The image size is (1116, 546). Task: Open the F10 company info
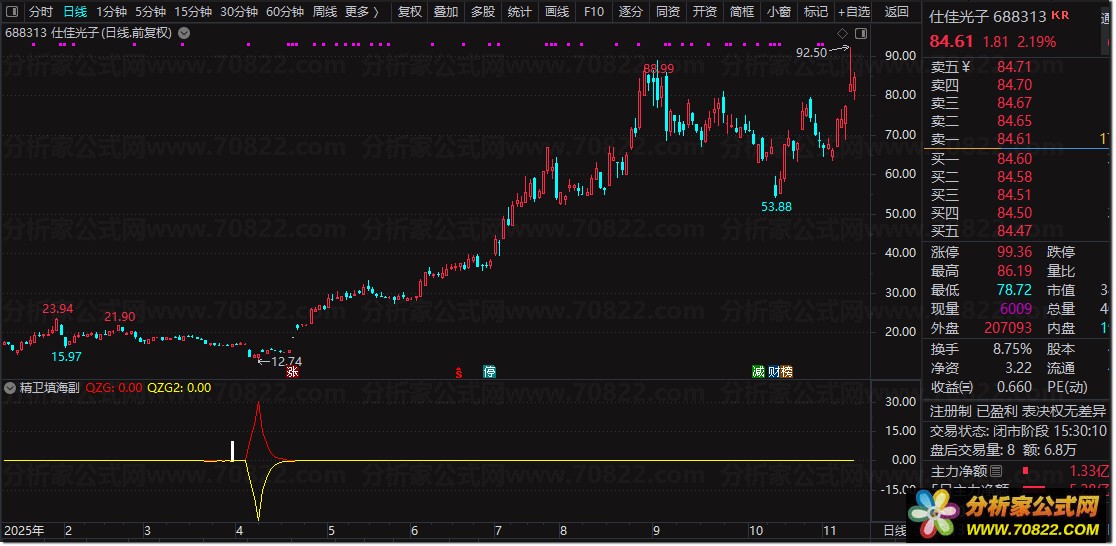tap(594, 11)
